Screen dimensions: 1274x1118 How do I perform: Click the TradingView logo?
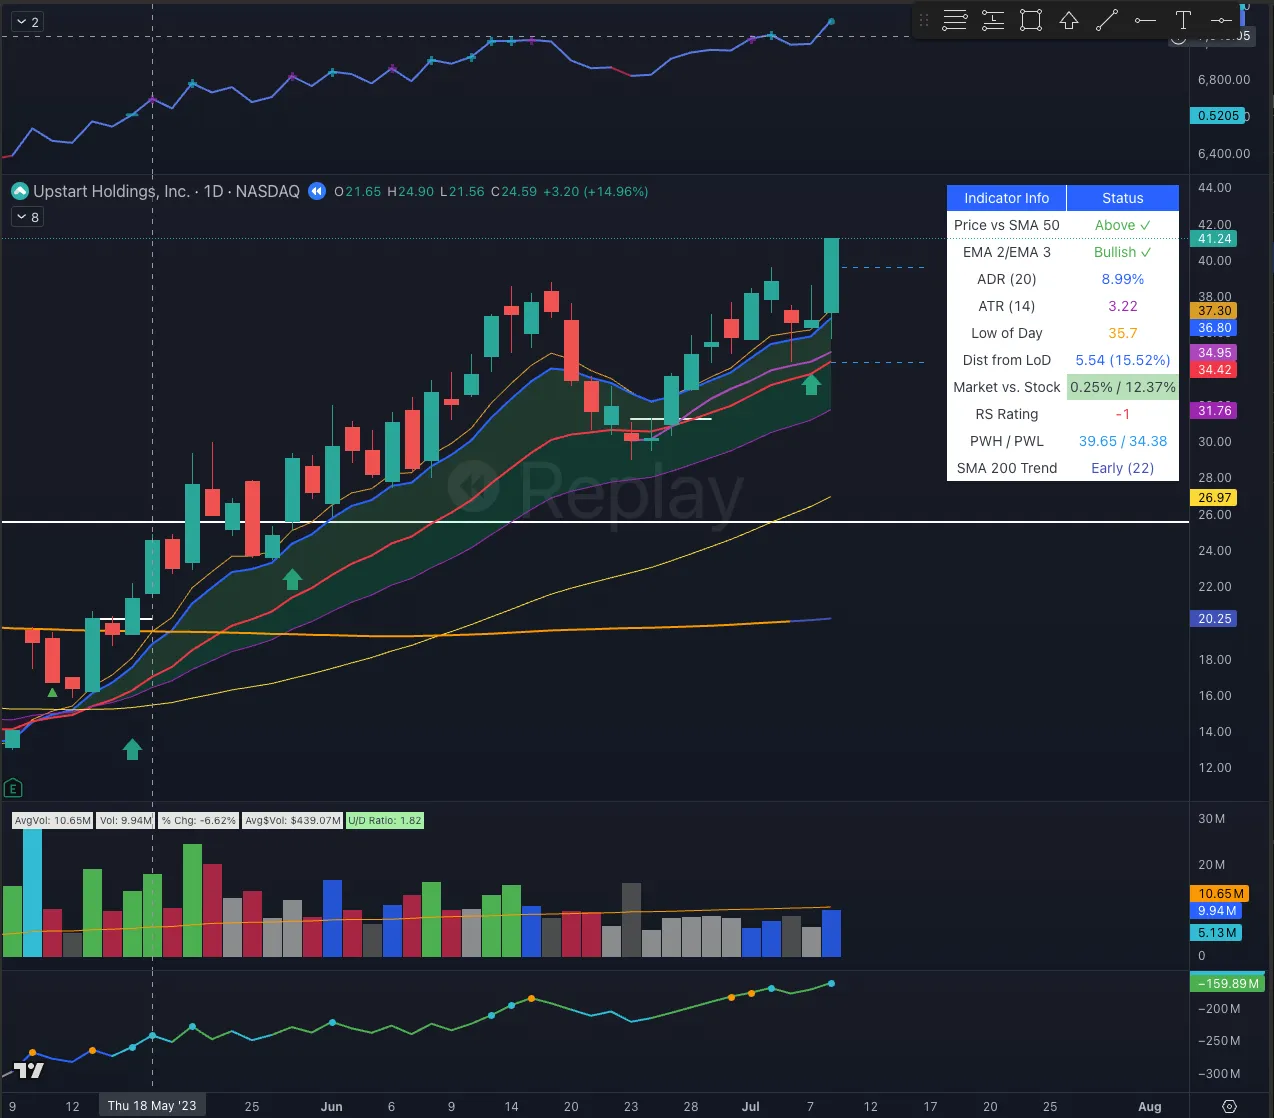click(x=29, y=1070)
